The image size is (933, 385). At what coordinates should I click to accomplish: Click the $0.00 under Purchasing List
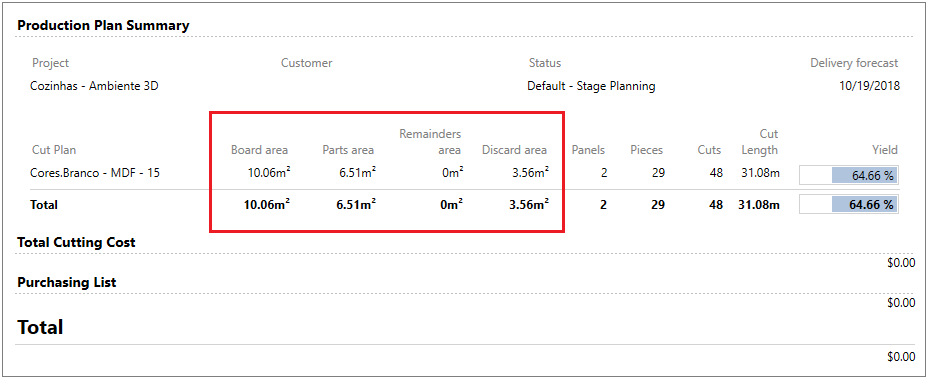[901, 303]
